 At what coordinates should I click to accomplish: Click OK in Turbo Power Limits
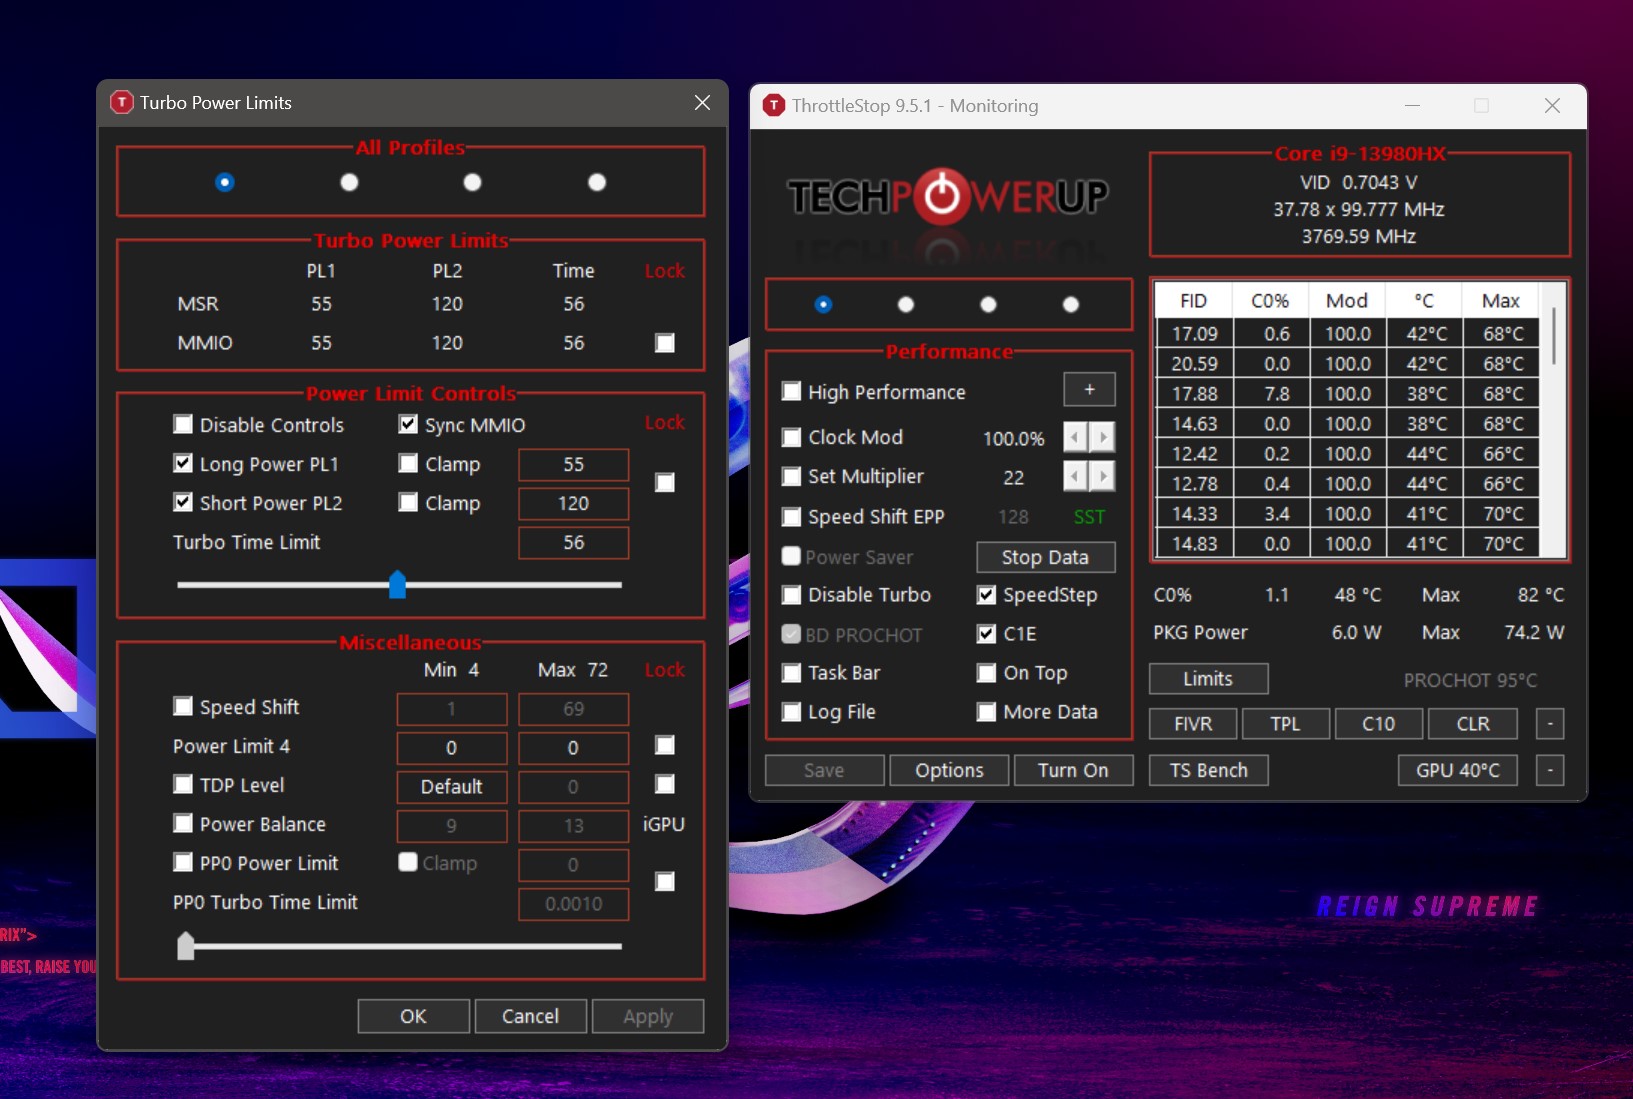pyautogui.click(x=413, y=1016)
